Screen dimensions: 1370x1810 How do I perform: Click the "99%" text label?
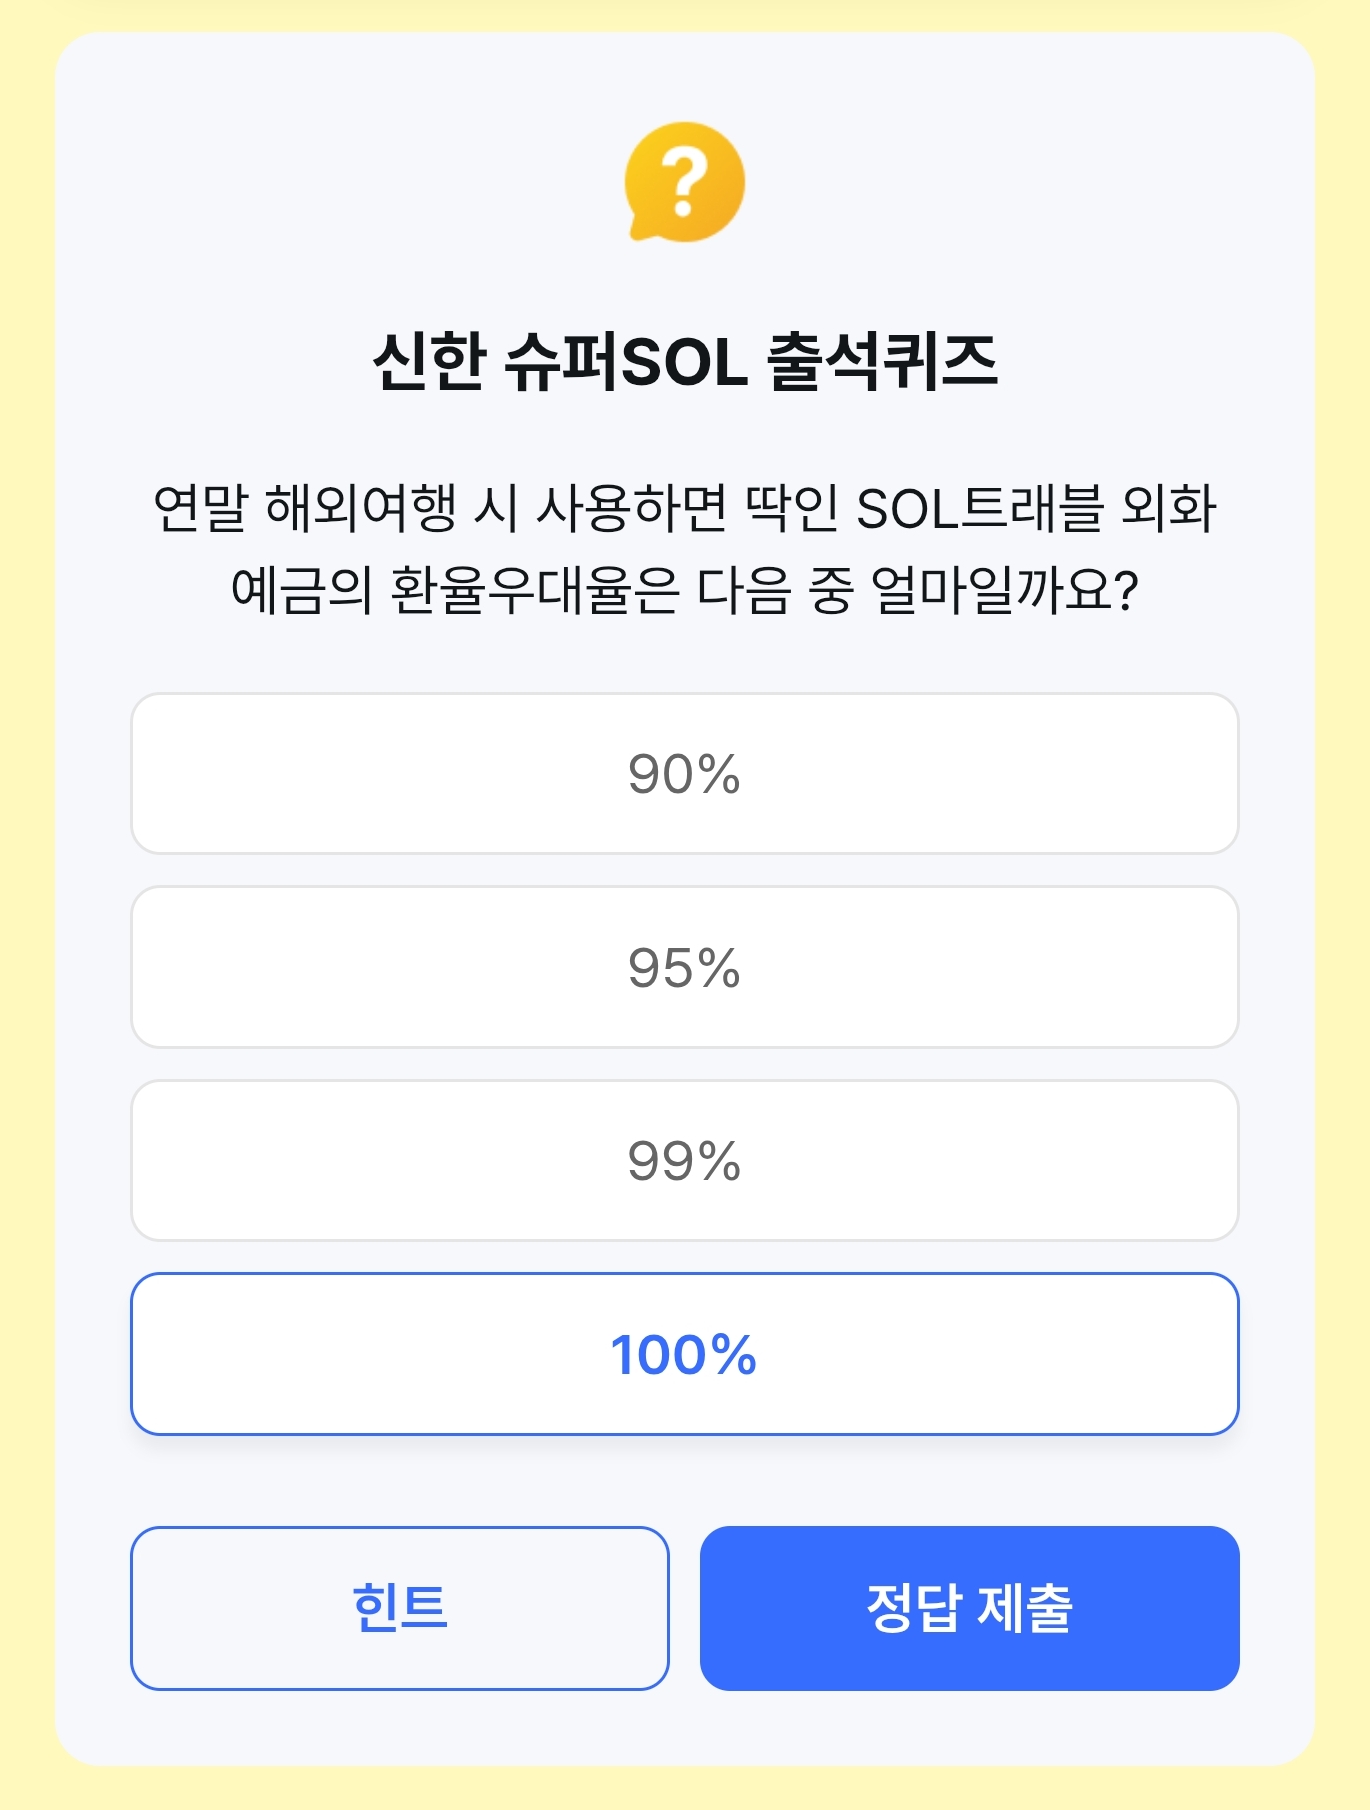point(685,1161)
